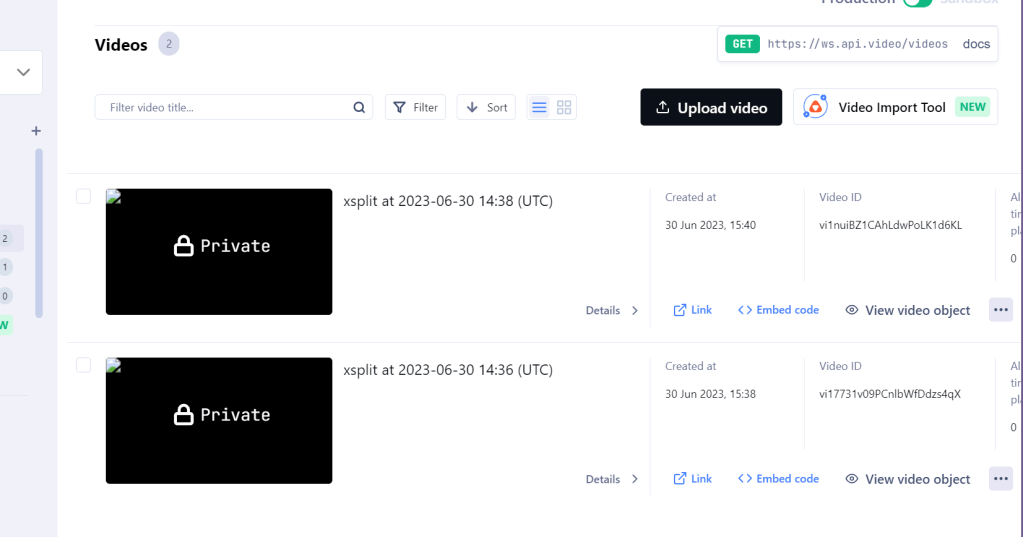Viewport: 1023px width, 537px height.
Task: Toggle Production/Sandbox environment switch
Action: pyautogui.click(x=917, y=2)
